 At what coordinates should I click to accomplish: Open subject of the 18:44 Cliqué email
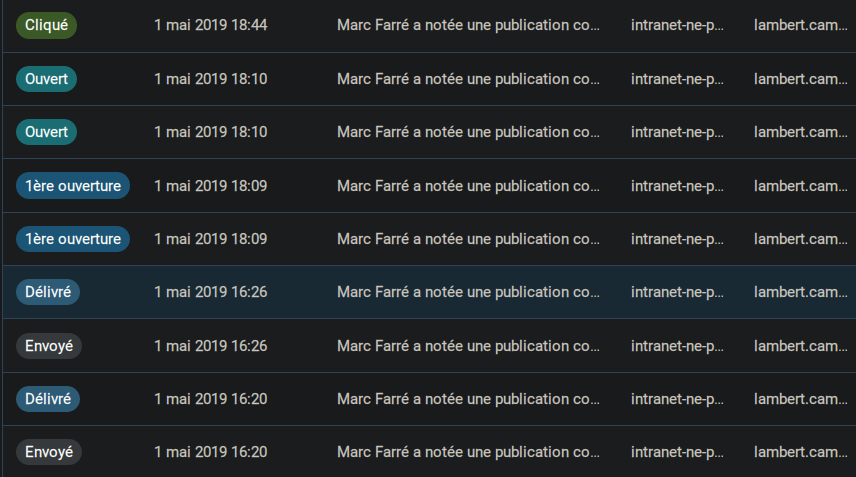(x=468, y=25)
